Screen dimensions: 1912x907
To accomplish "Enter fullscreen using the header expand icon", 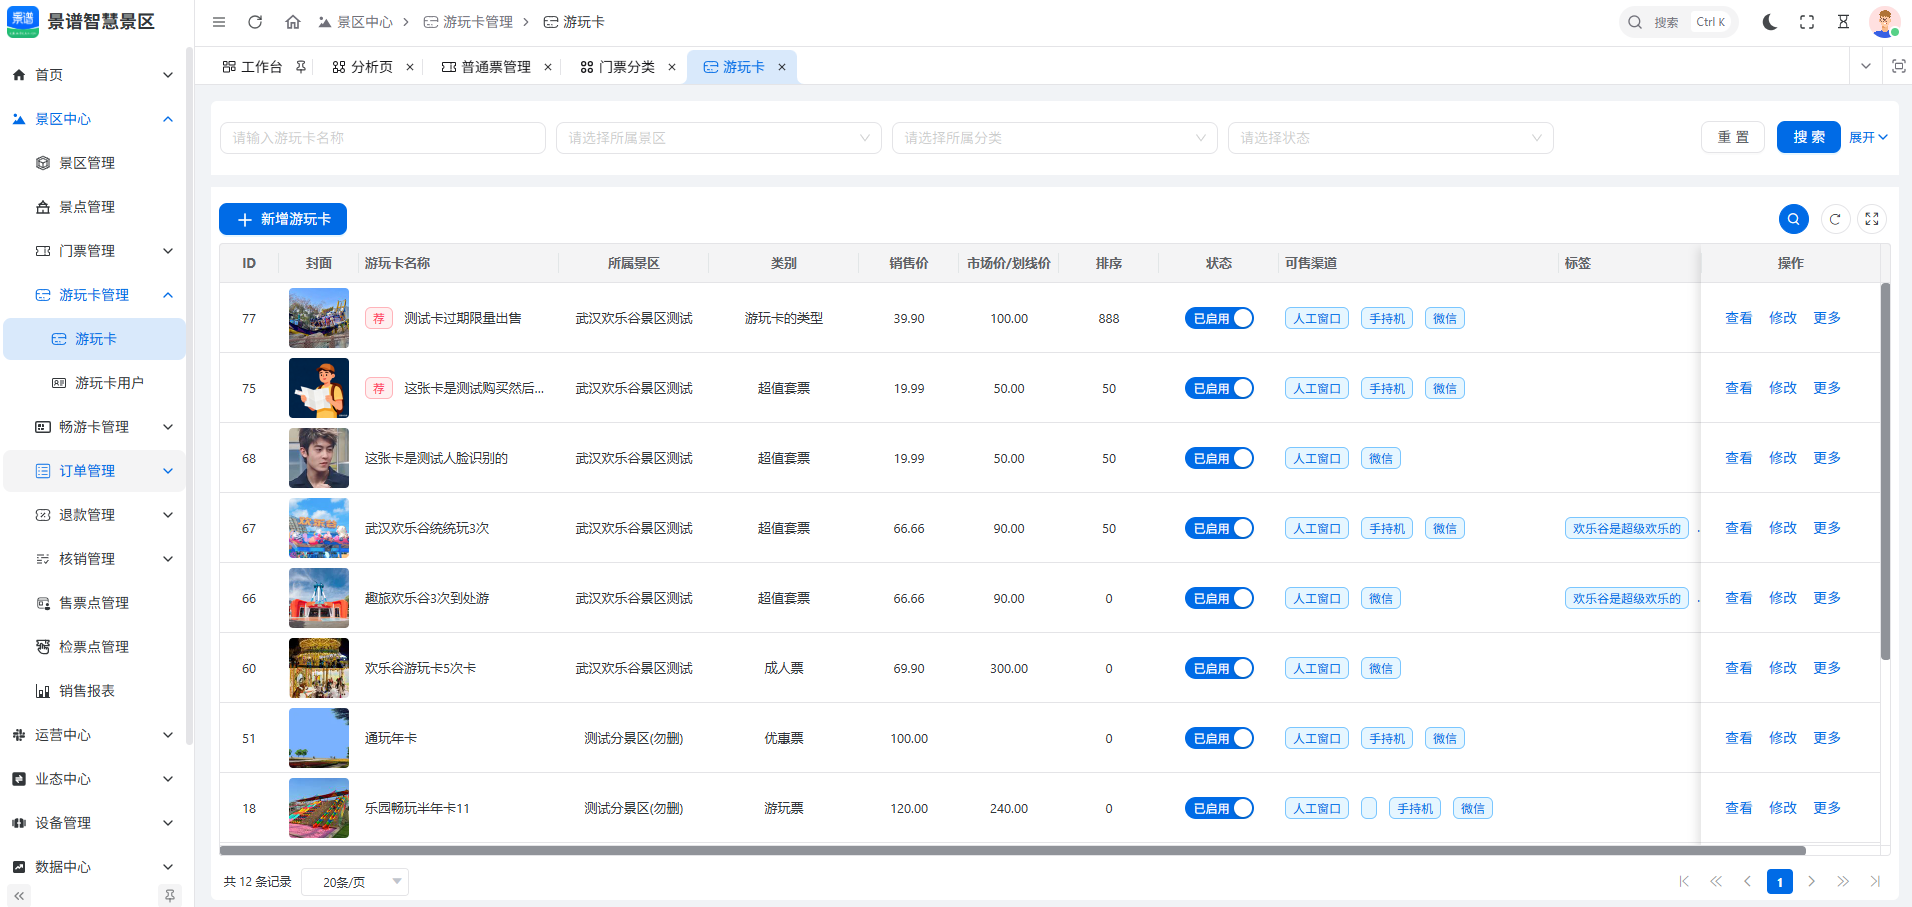I will 1807,22.
